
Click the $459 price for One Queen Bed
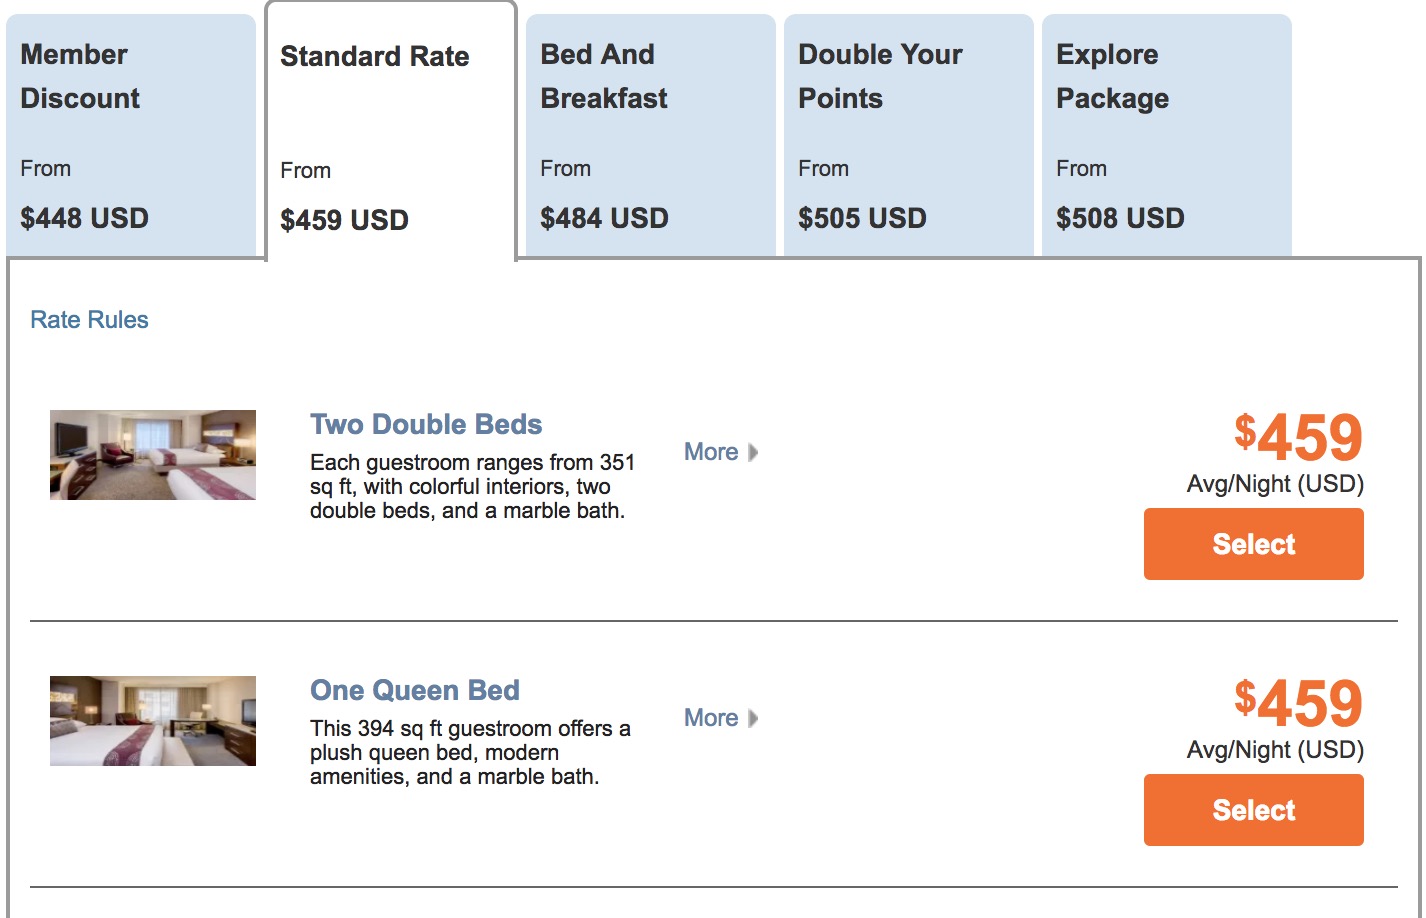(1298, 703)
